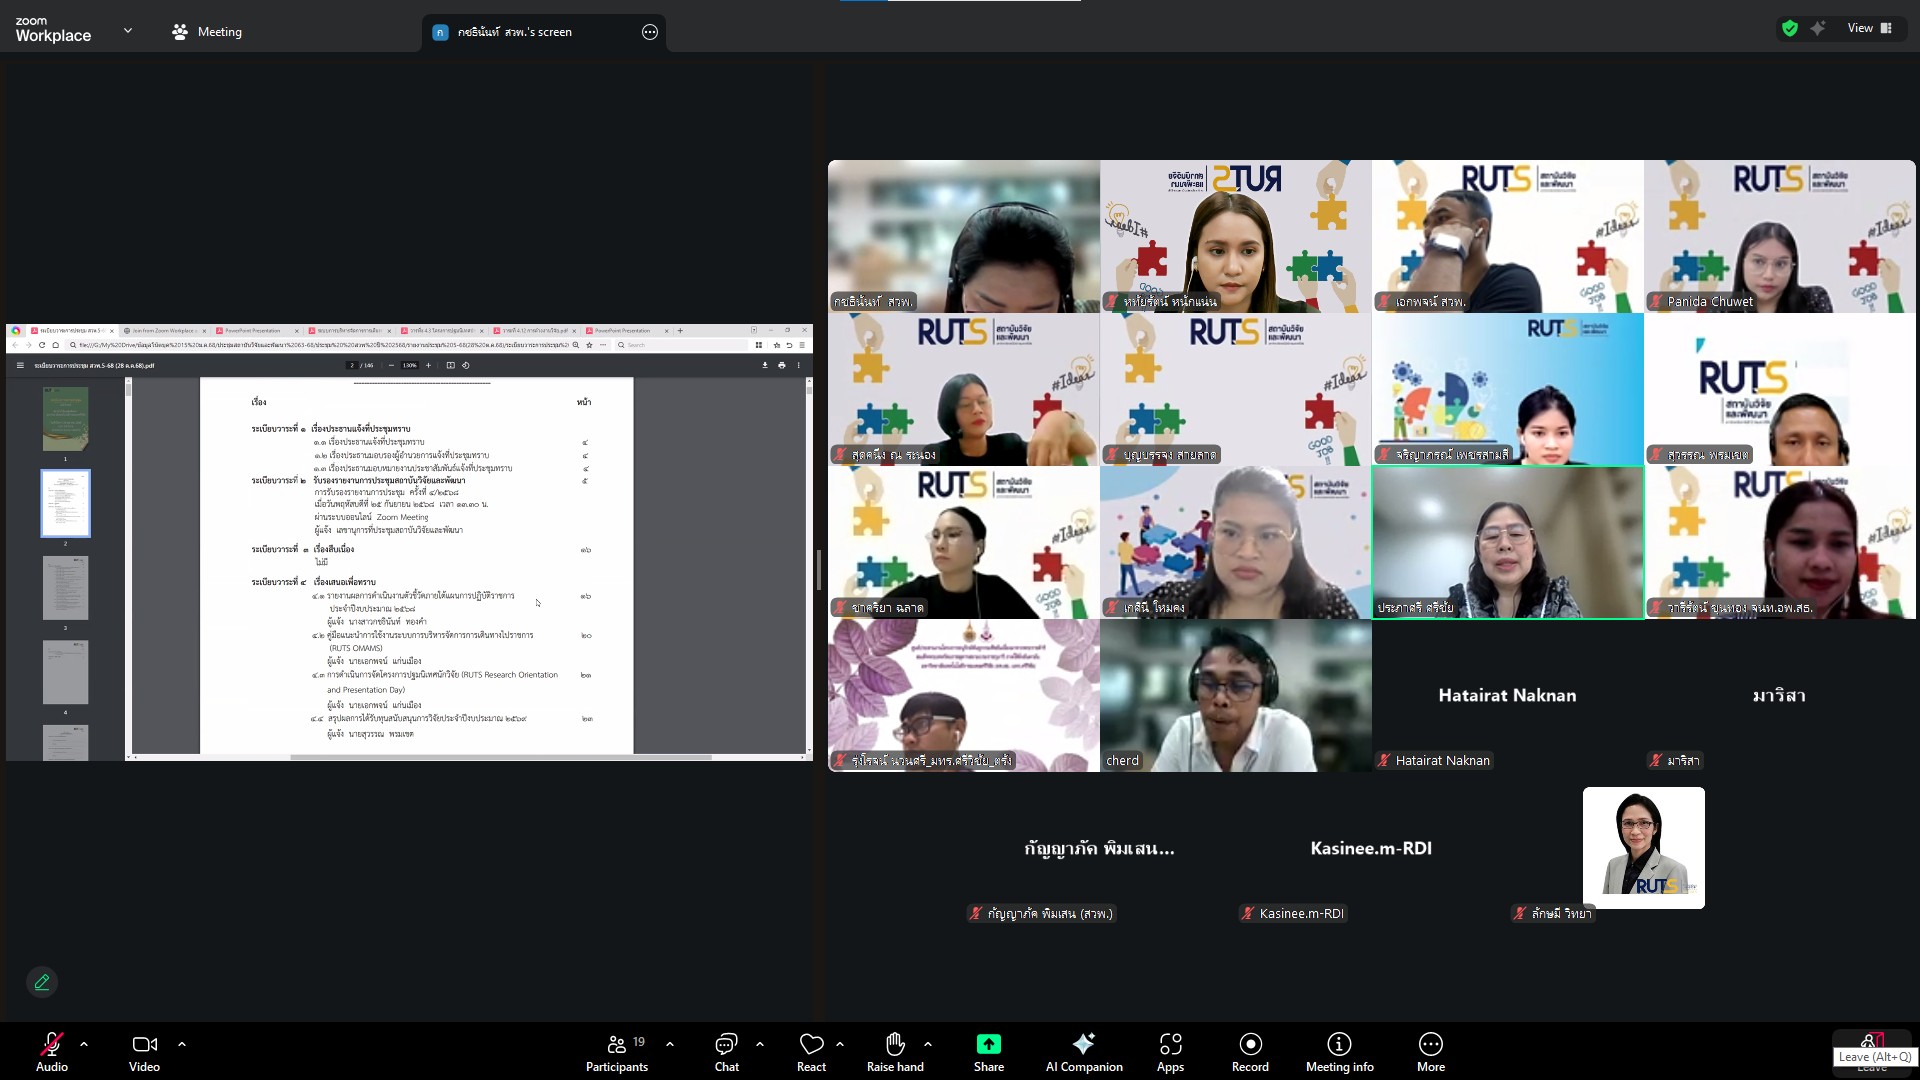Open the More options menu
Screen dimensions: 1920x1080
click(x=1430, y=1045)
